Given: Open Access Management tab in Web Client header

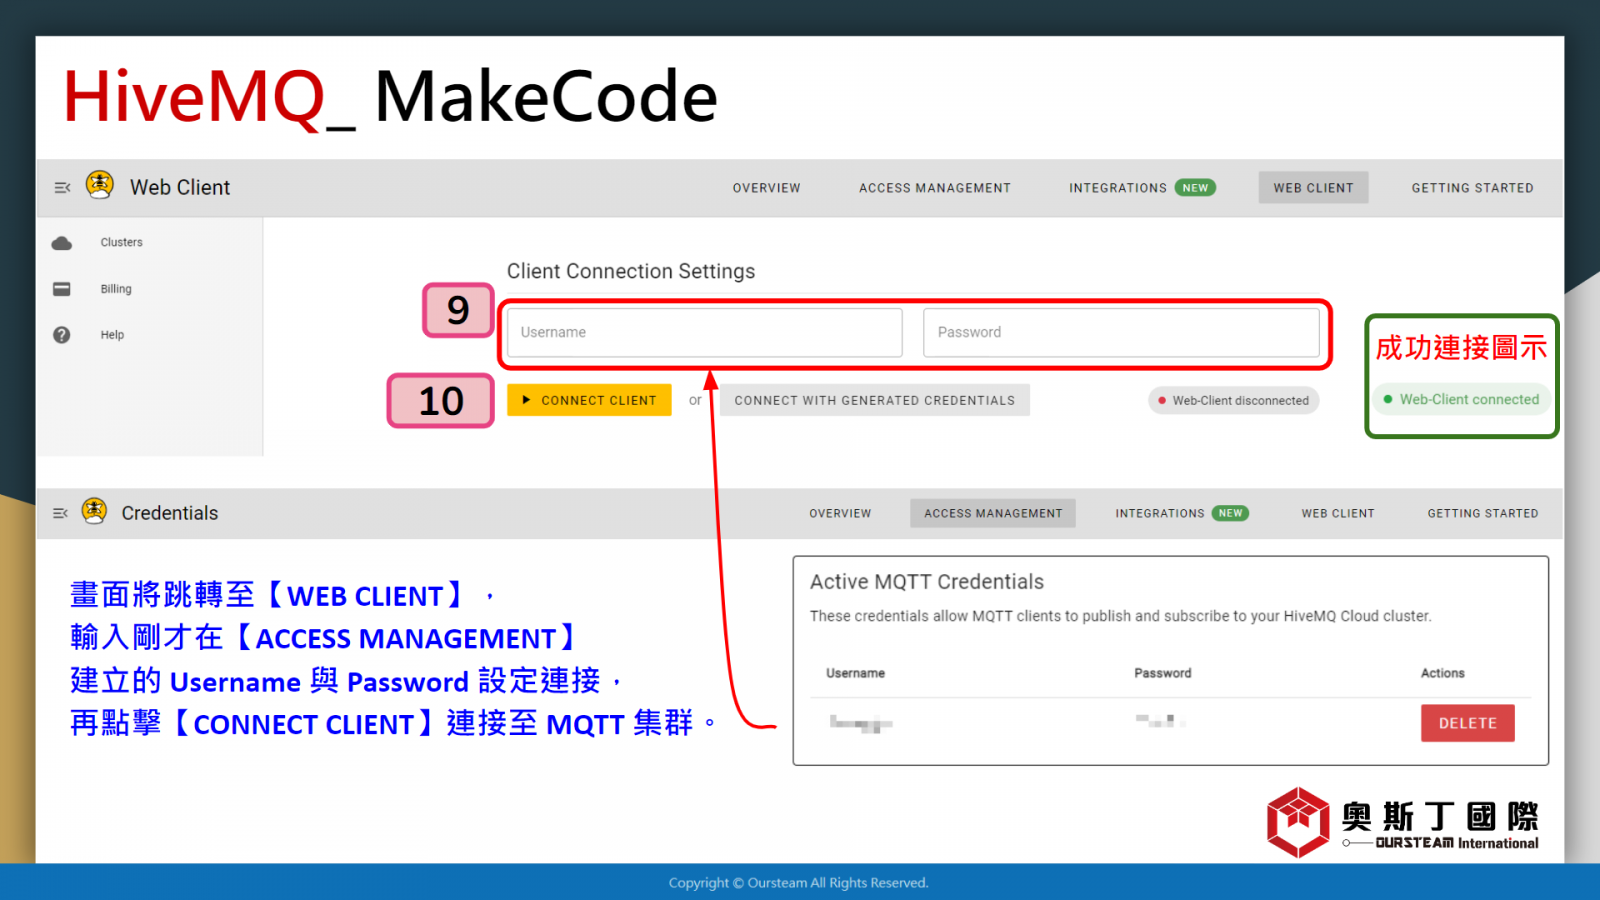Looking at the screenshot, I should pos(935,188).
